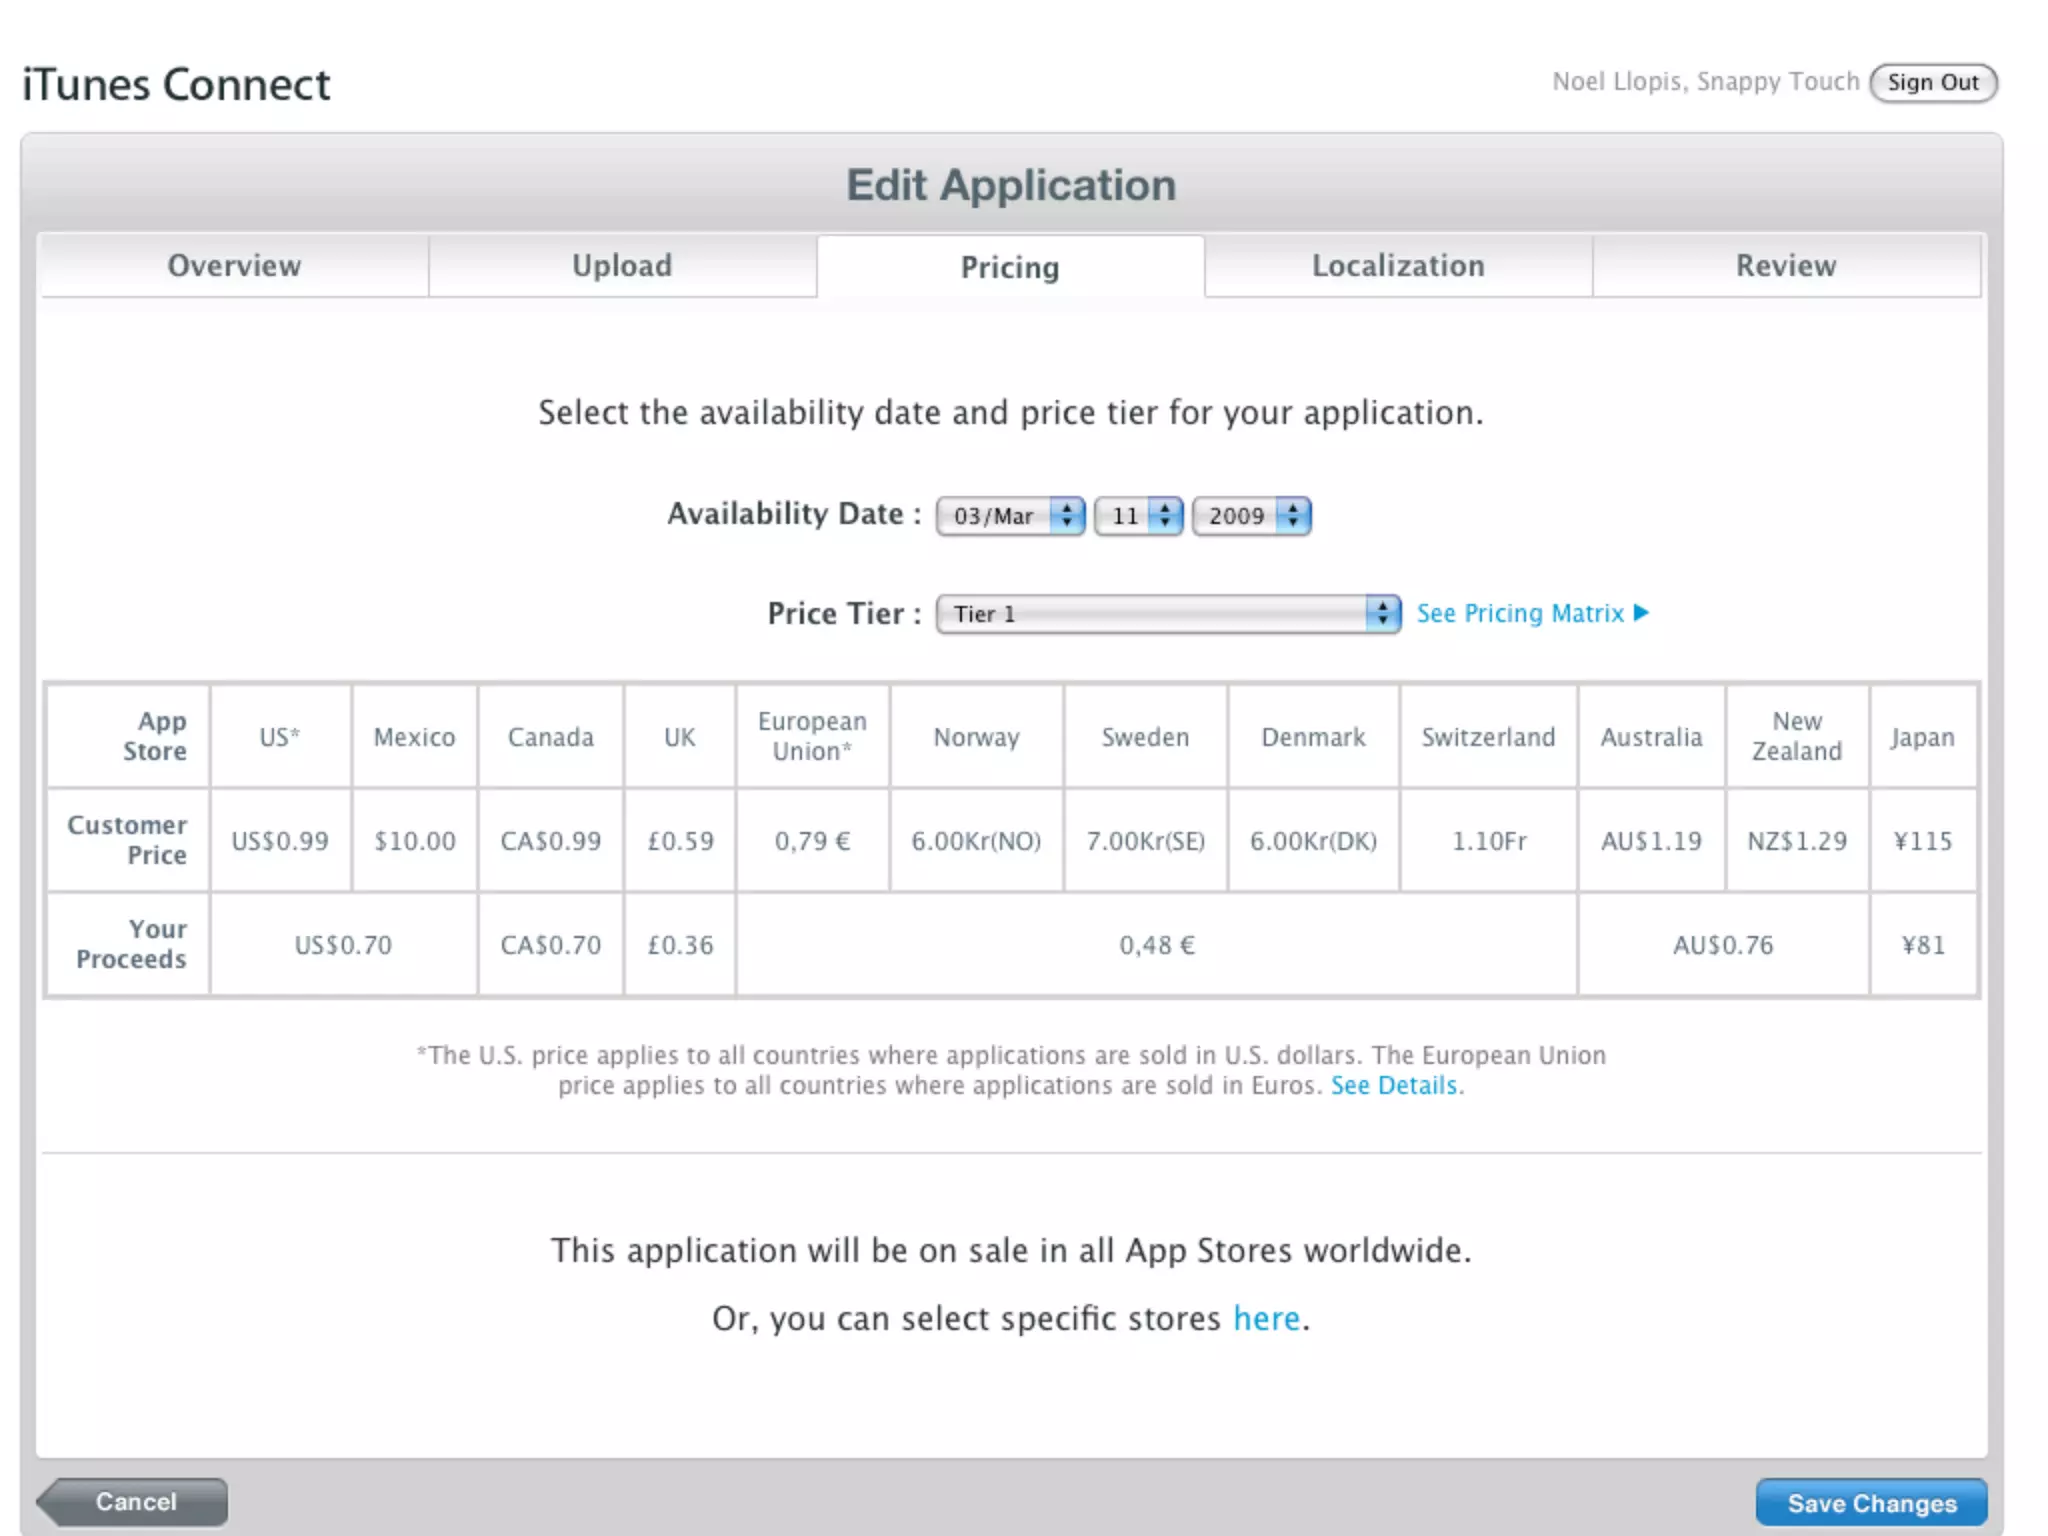Click the See Pricing Matrix link
Image resolution: width=2048 pixels, height=1536 pixels.
coord(1519,613)
